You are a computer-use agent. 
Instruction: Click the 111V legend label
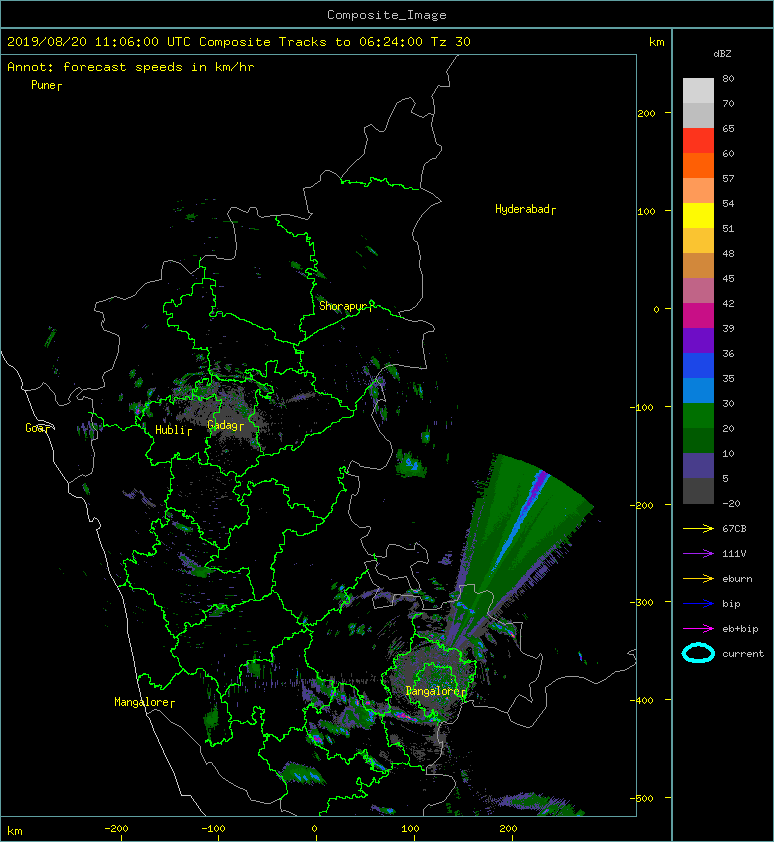(734, 554)
